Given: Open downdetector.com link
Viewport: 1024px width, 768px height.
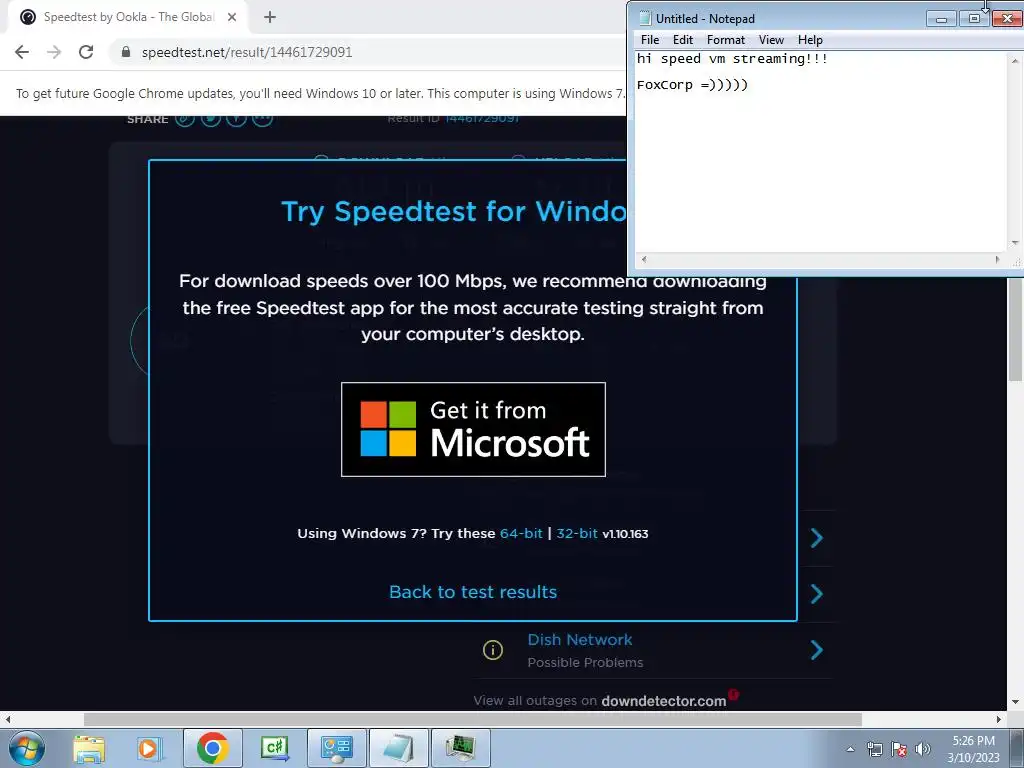Looking at the screenshot, I should click(664, 701).
